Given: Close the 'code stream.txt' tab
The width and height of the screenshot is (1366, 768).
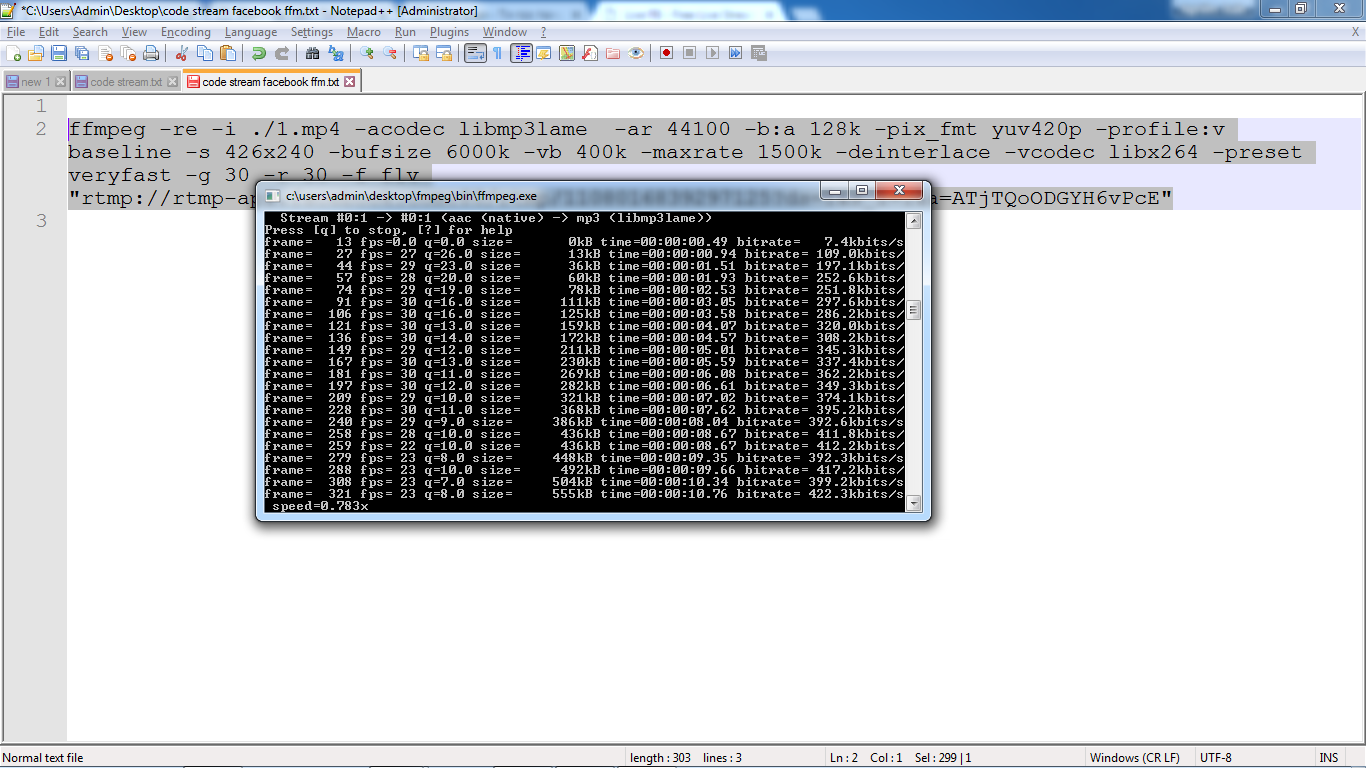Looking at the screenshot, I should click(x=173, y=82).
